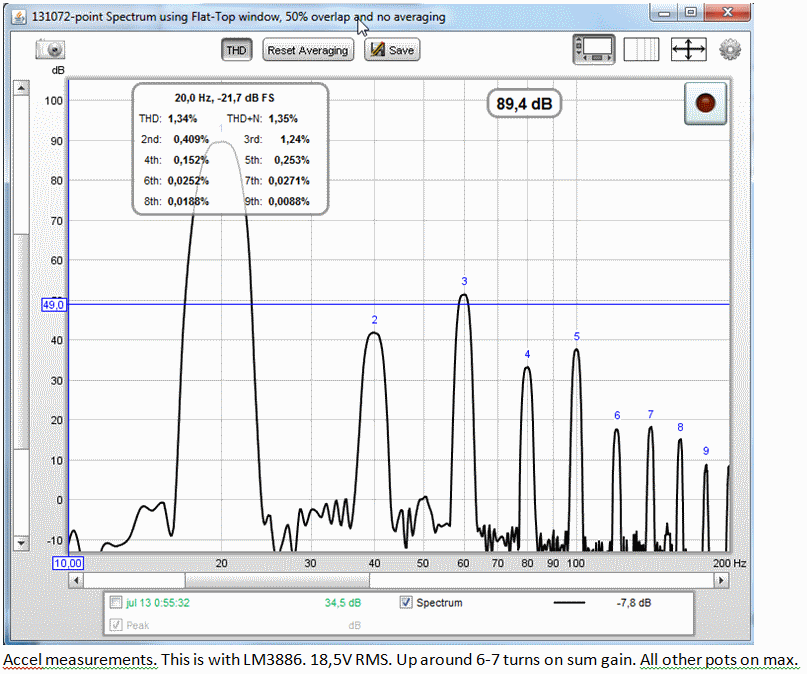Click the -7,8 dB spectrum value

click(x=634, y=602)
